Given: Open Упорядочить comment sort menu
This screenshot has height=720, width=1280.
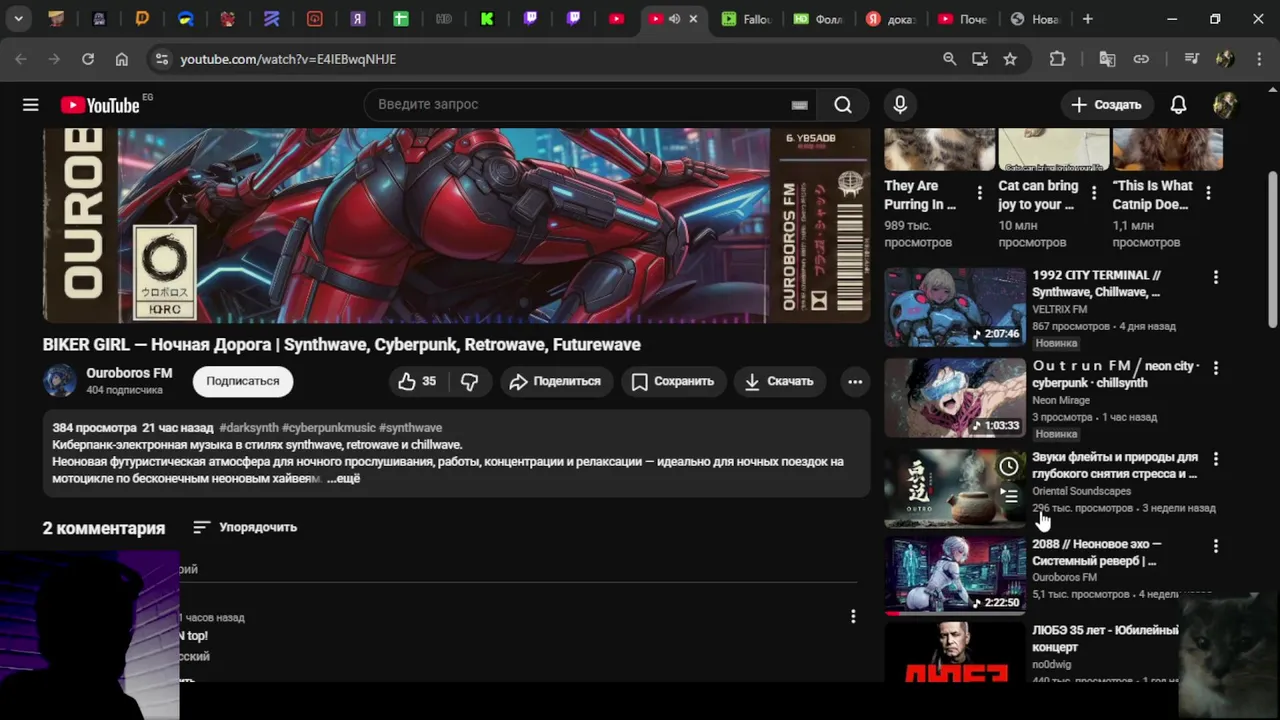Looking at the screenshot, I should (x=245, y=527).
